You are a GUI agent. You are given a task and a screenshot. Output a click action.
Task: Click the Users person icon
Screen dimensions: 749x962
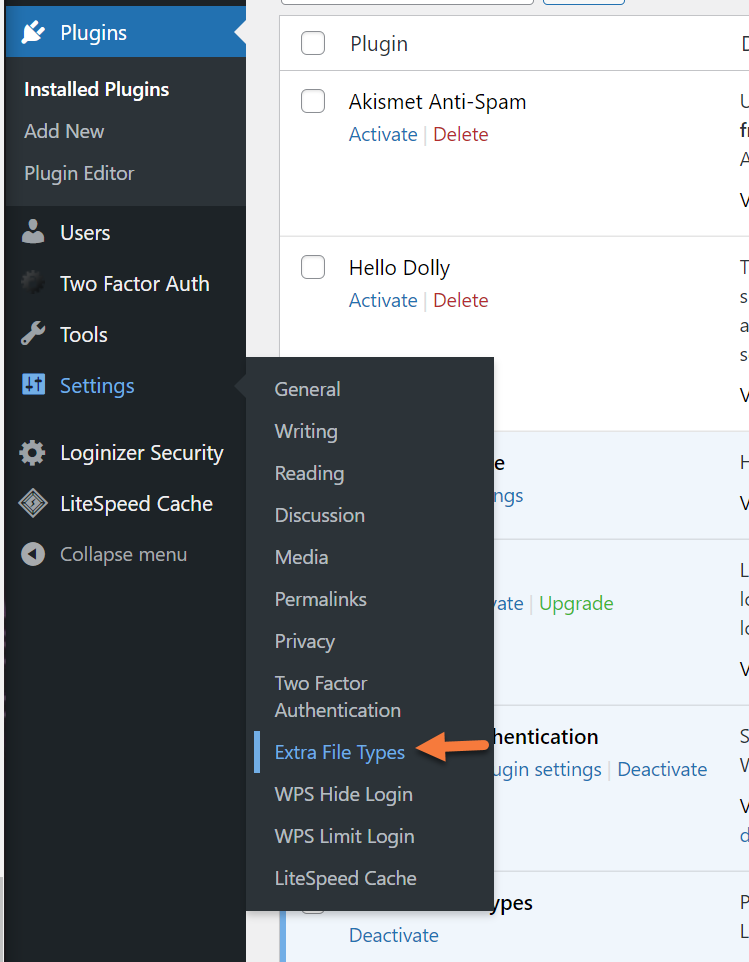tap(33, 232)
